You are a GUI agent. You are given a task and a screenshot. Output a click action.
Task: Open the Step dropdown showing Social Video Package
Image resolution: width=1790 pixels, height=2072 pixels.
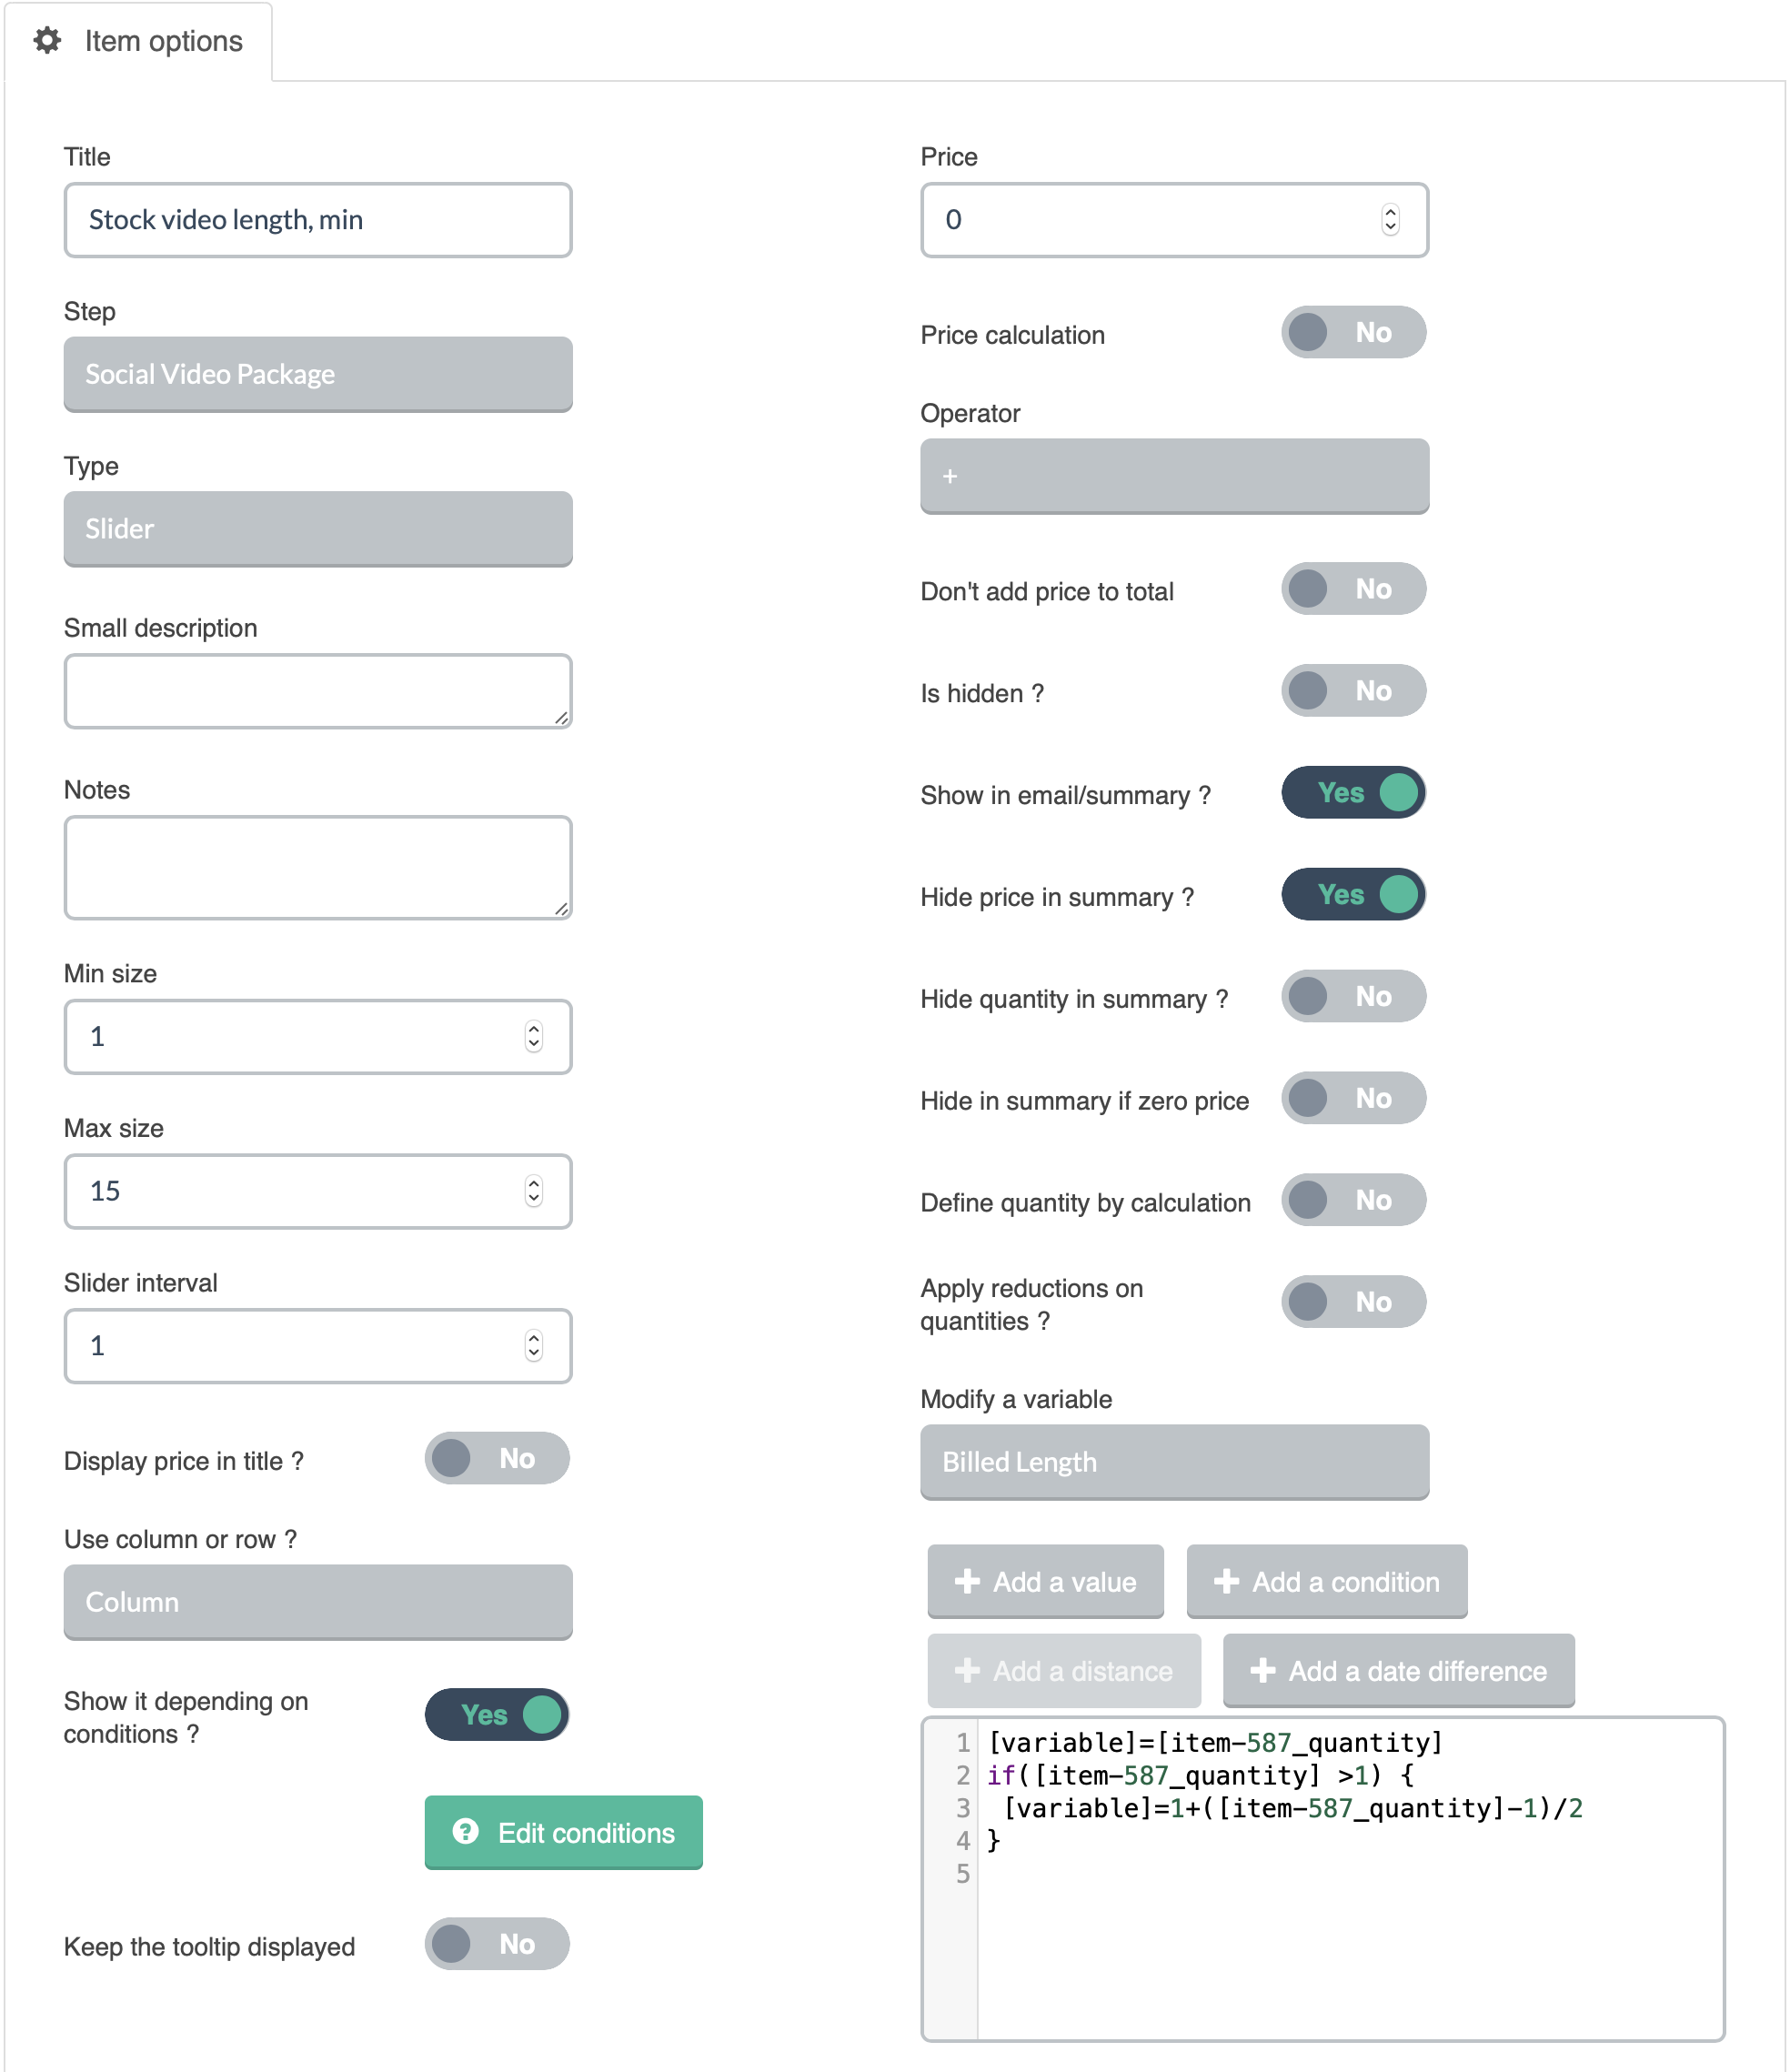click(x=318, y=374)
